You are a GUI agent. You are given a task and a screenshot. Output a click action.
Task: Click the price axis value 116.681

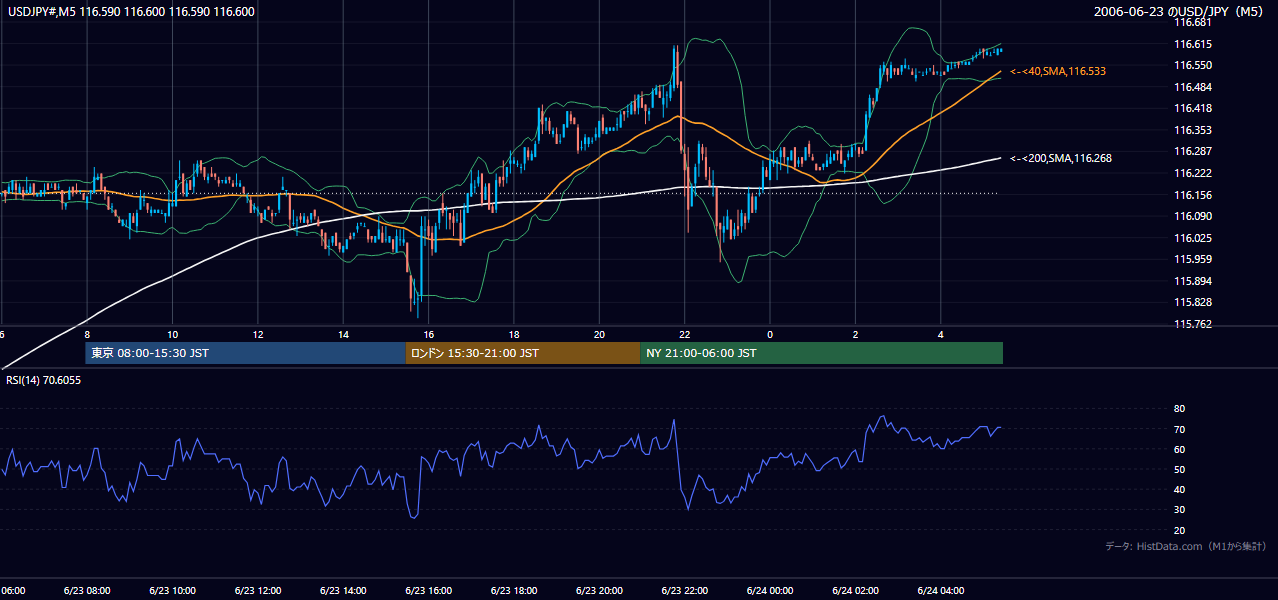pyautogui.click(x=1192, y=22)
